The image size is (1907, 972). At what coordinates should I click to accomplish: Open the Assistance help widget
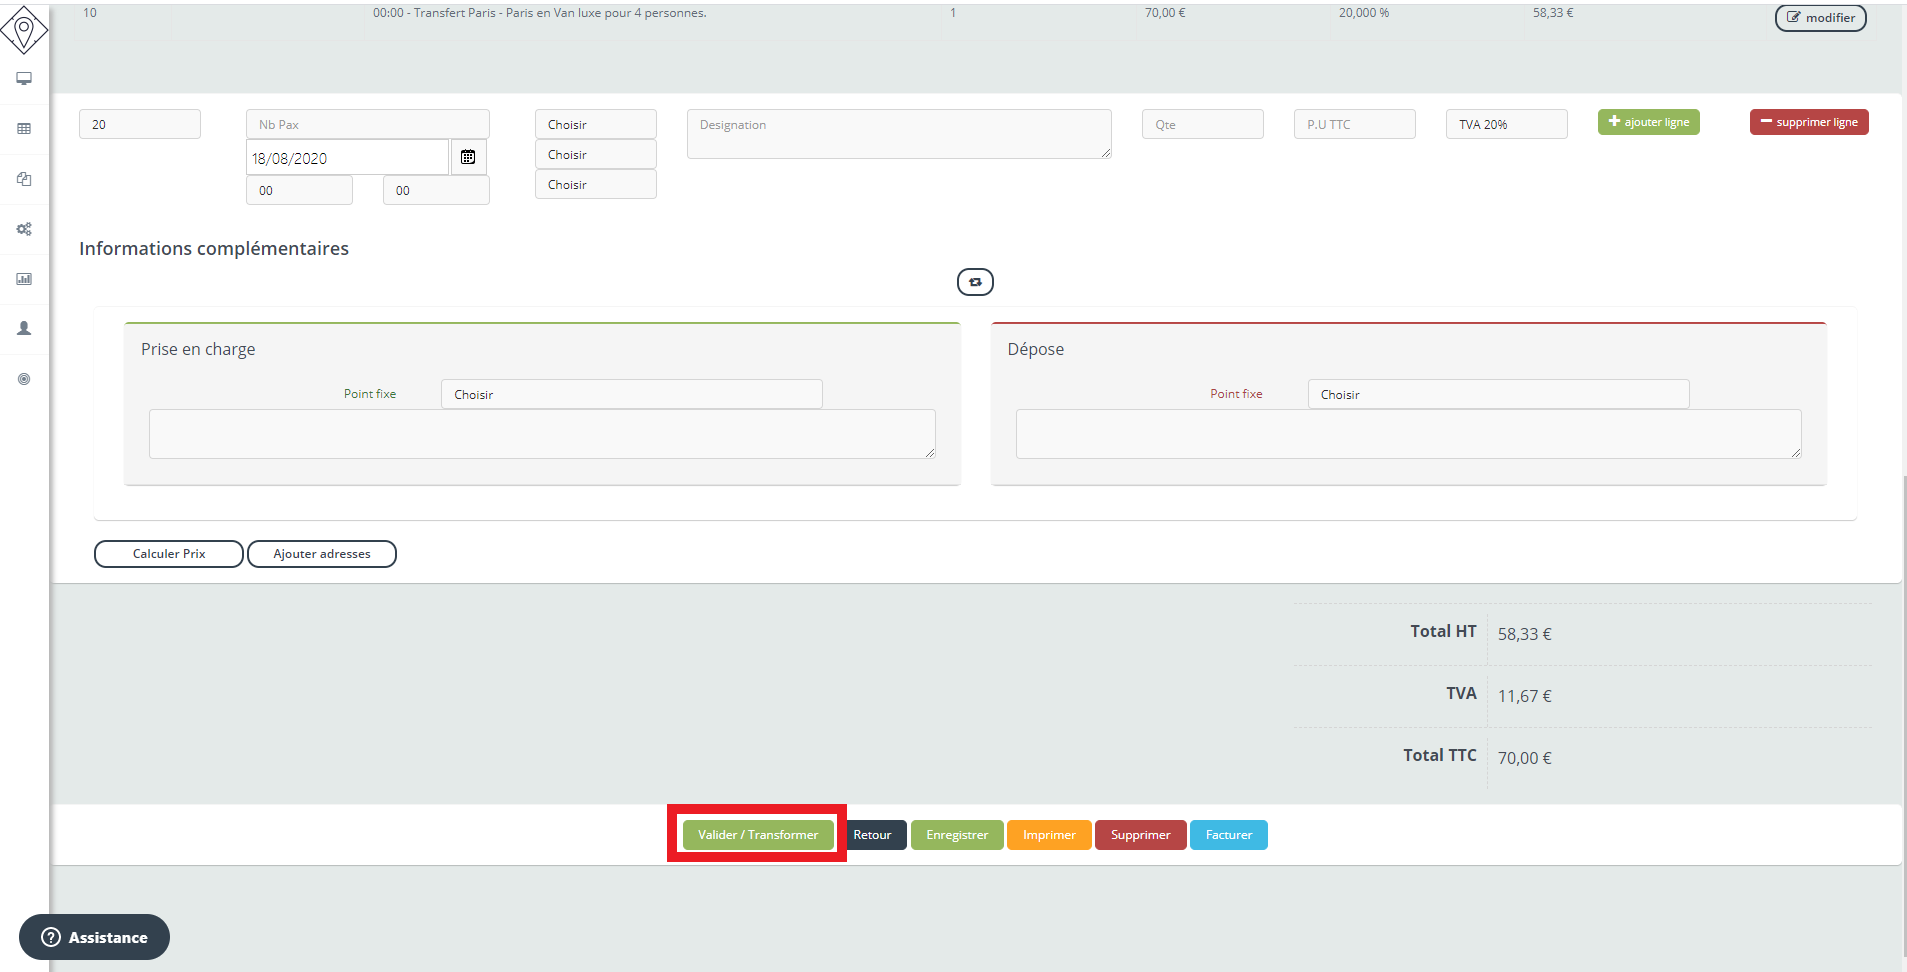[x=94, y=937]
